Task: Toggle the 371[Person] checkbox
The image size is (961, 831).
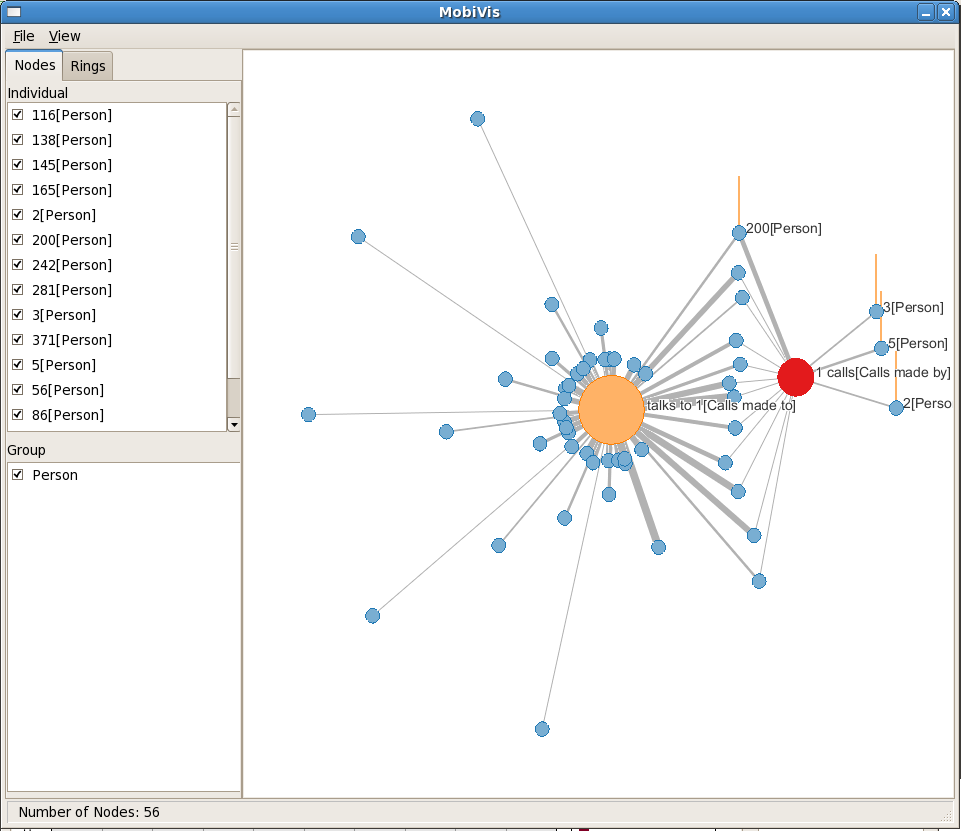Action: (x=18, y=340)
